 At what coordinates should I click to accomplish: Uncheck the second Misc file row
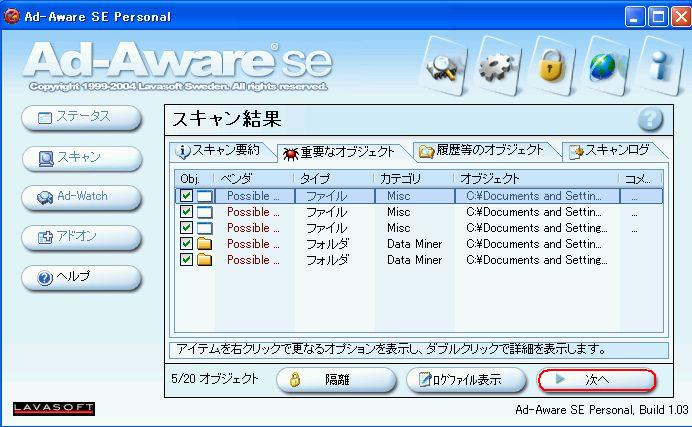(186, 212)
